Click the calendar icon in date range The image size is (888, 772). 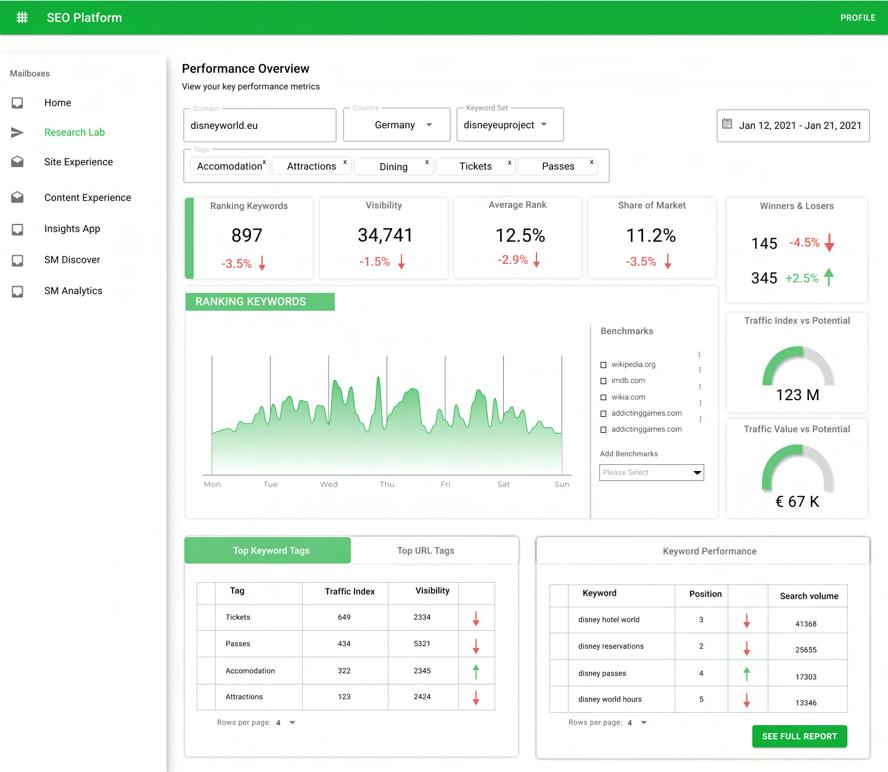pos(727,124)
